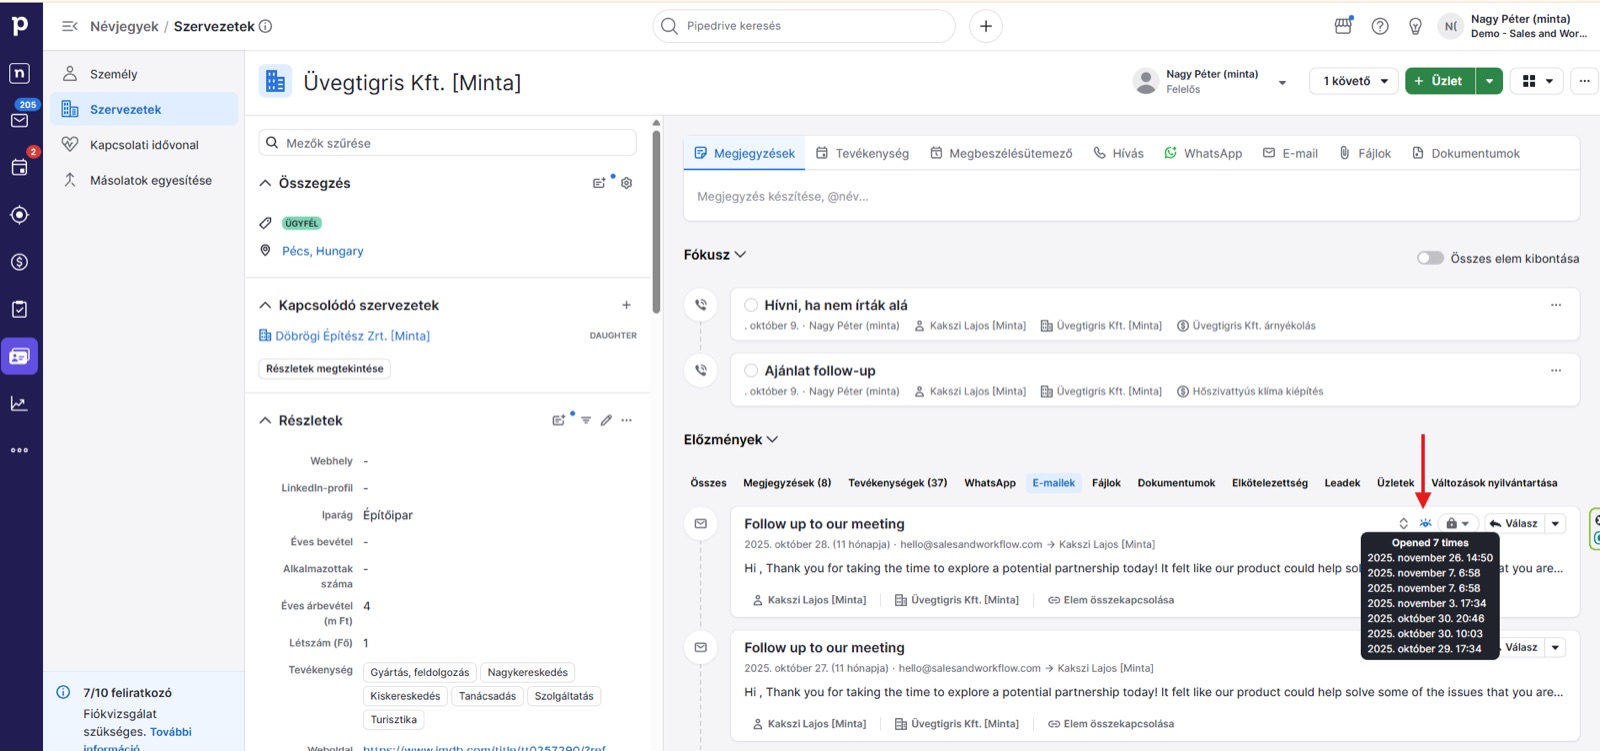Open the mail inbox icon with 205 badge

coord(20,120)
